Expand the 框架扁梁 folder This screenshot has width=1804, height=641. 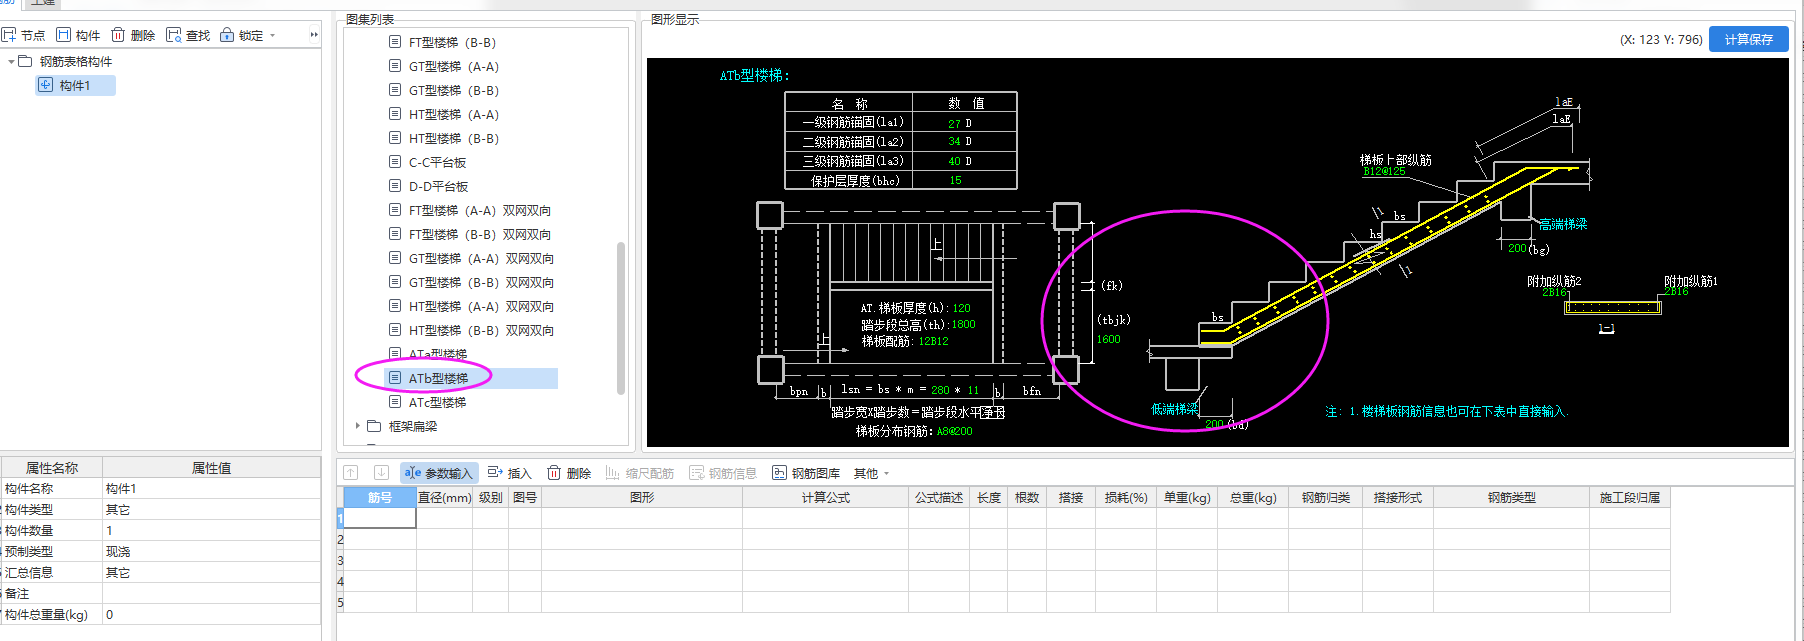tap(357, 426)
